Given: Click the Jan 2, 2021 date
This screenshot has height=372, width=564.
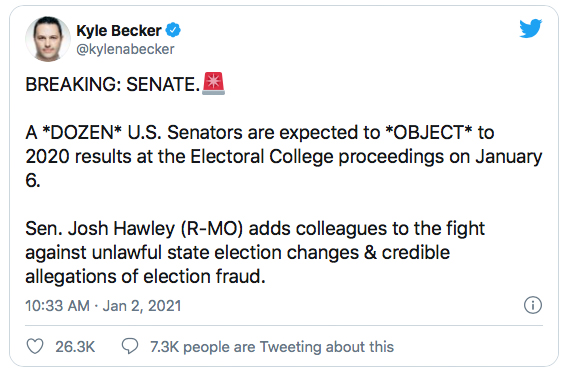Looking at the screenshot, I should (142, 306).
